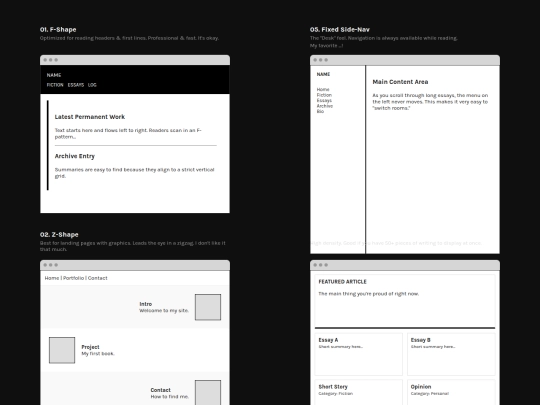Click the window dots on F-Shape mockup title bar
540x405 pixels.
click(51, 60)
